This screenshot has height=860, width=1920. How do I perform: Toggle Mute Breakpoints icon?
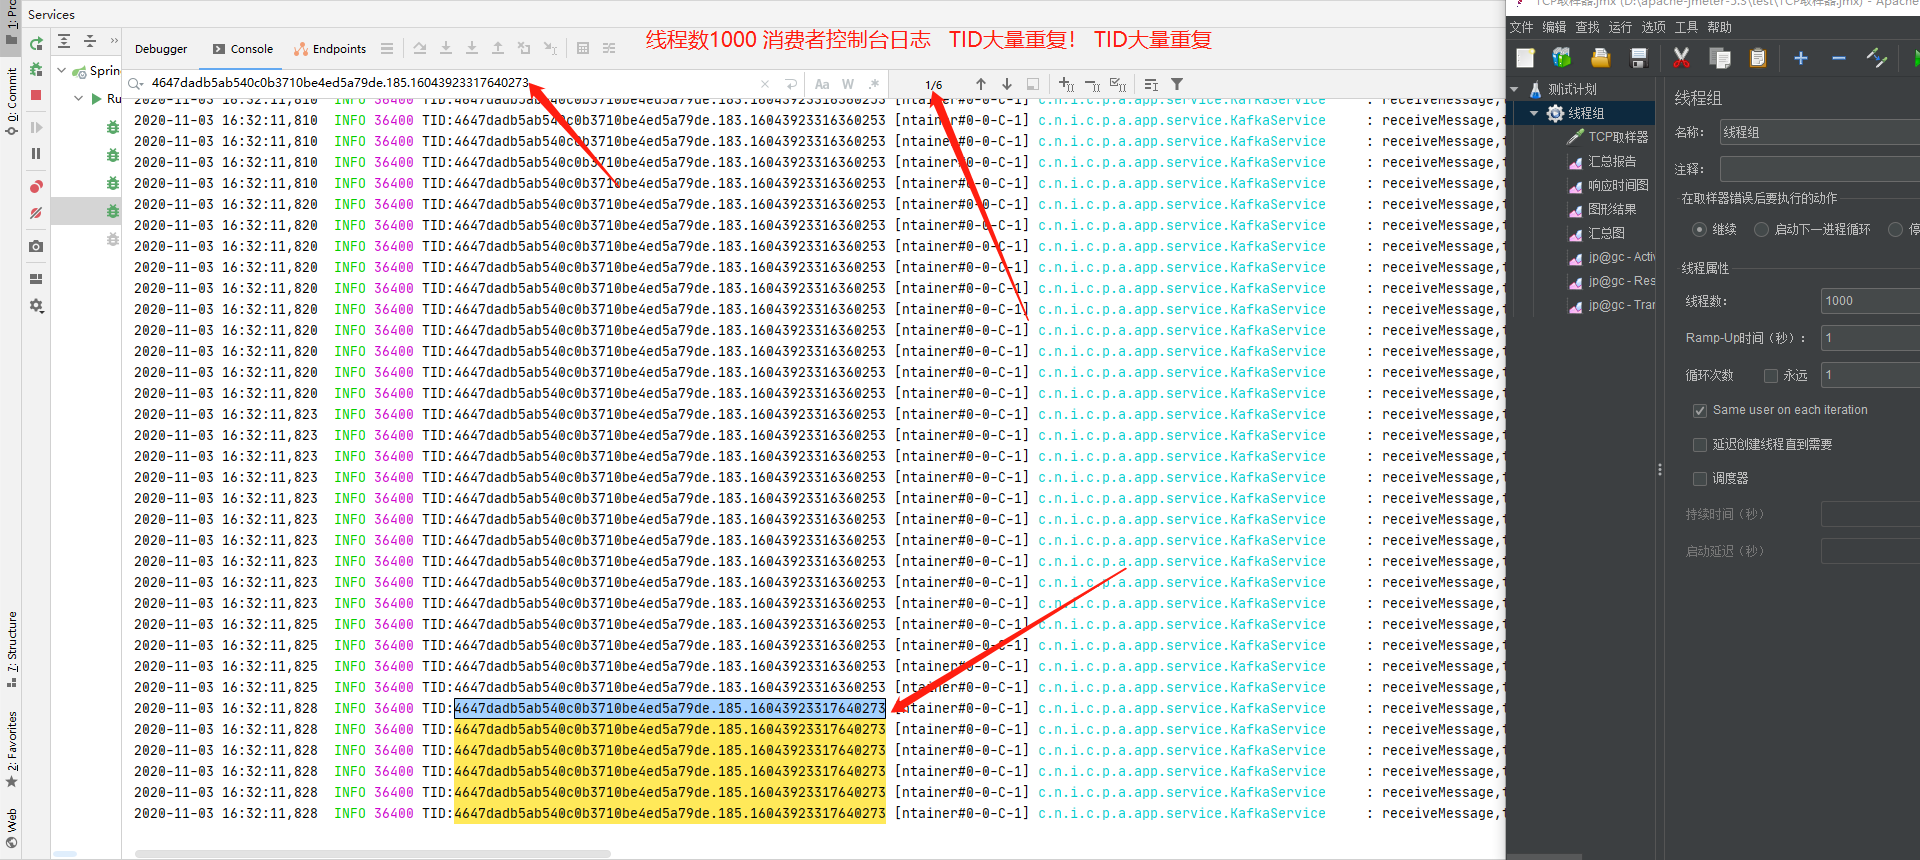(36, 212)
